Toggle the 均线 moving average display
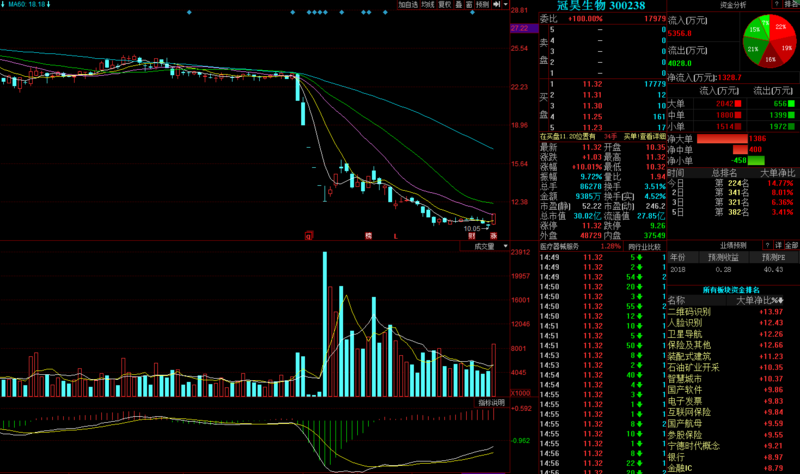Screen dimensions: 800x474 (428, 5)
